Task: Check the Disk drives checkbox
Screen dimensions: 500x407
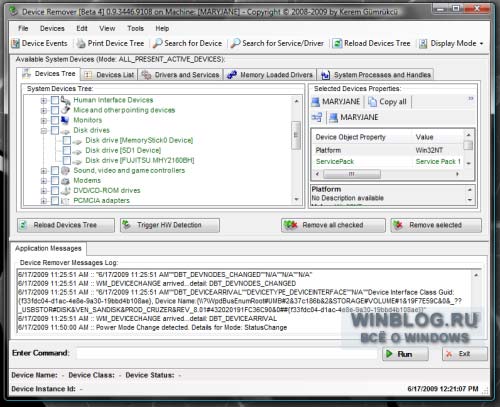Action: [55, 130]
